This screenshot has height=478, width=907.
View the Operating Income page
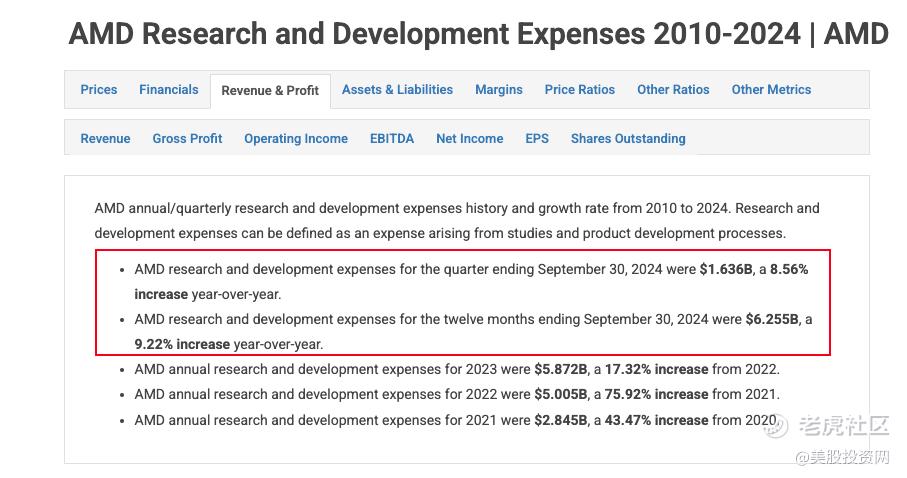[296, 139]
